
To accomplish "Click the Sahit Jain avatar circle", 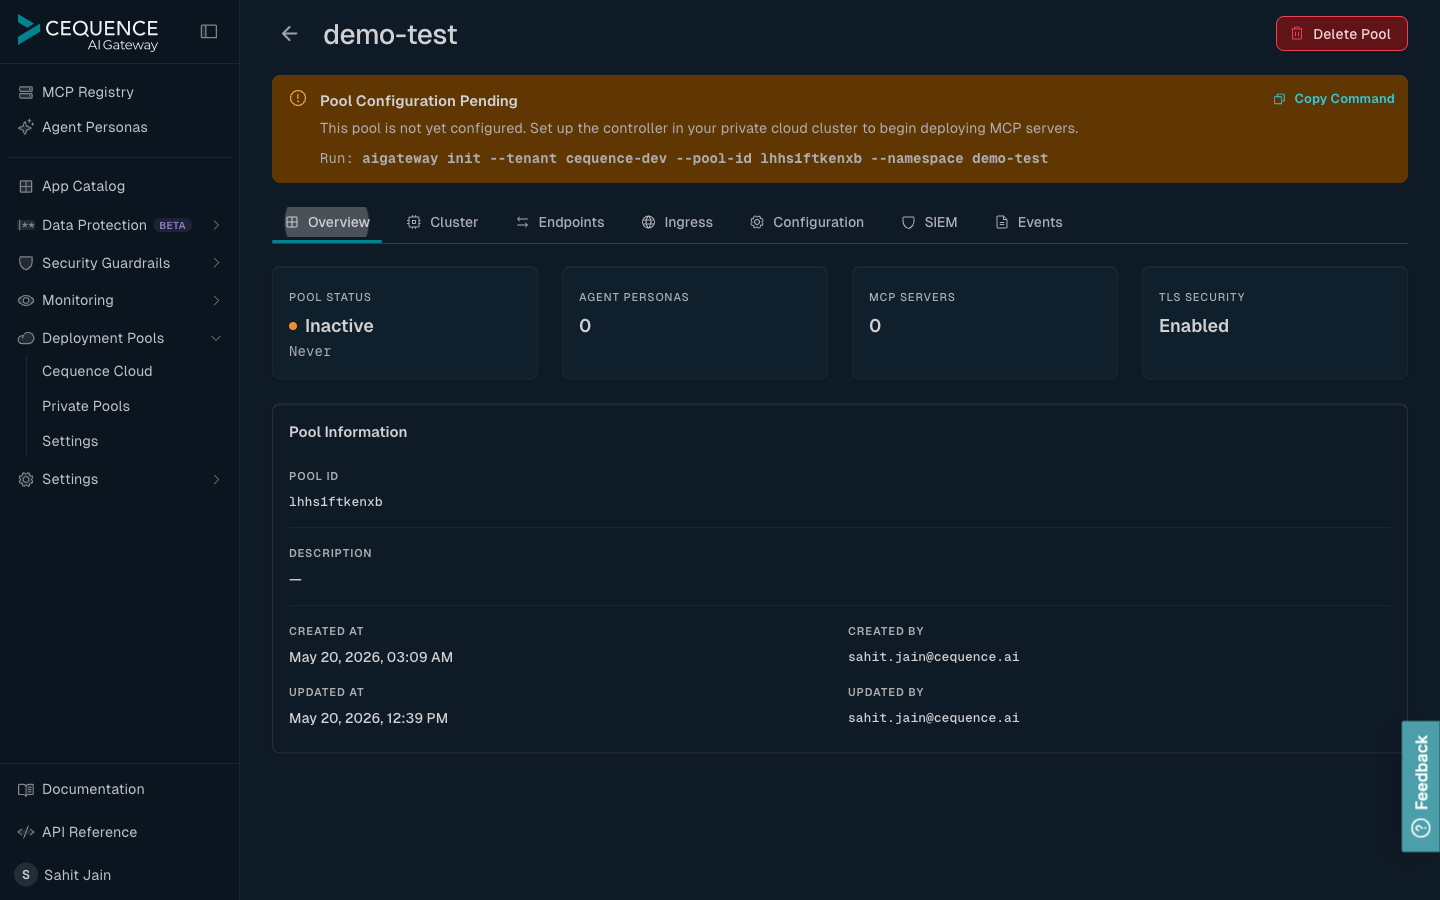I will click(26, 875).
